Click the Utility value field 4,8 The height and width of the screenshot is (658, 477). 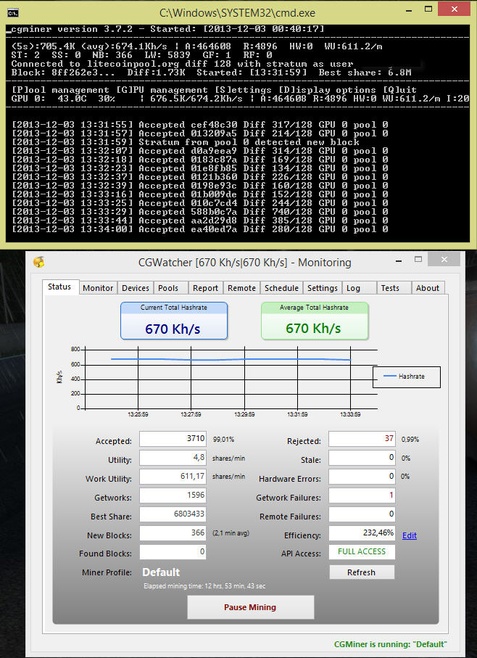pos(173,458)
